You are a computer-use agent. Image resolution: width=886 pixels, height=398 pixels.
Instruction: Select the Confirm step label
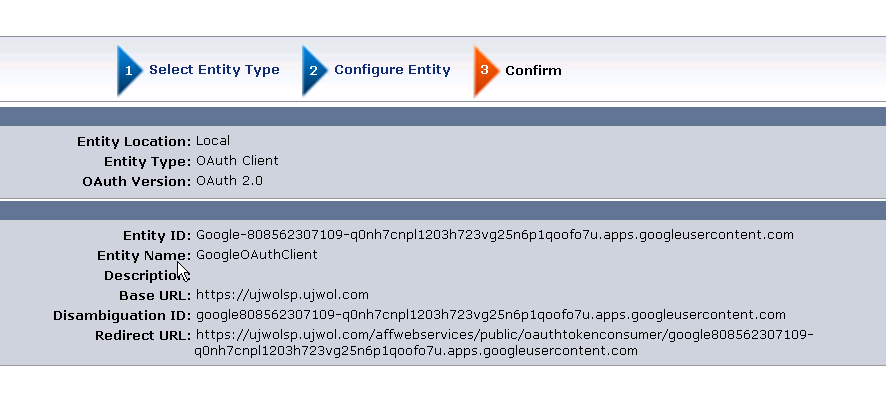pos(533,71)
